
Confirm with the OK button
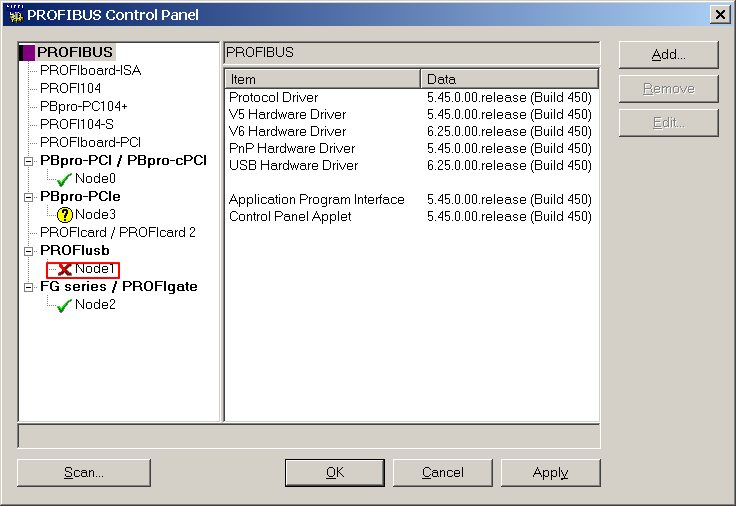pyautogui.click(x=335, y=473)
